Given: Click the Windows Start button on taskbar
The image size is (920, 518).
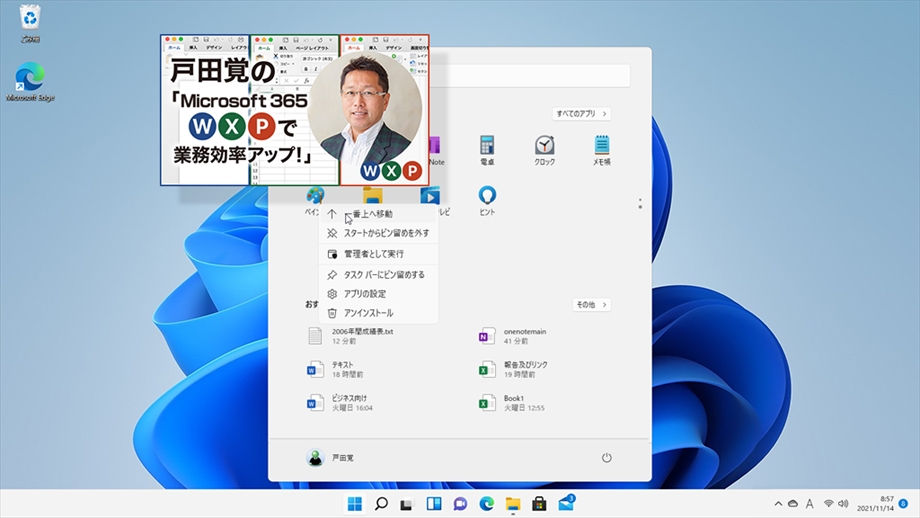Looking at the screenshot, I should pos(354,503).
